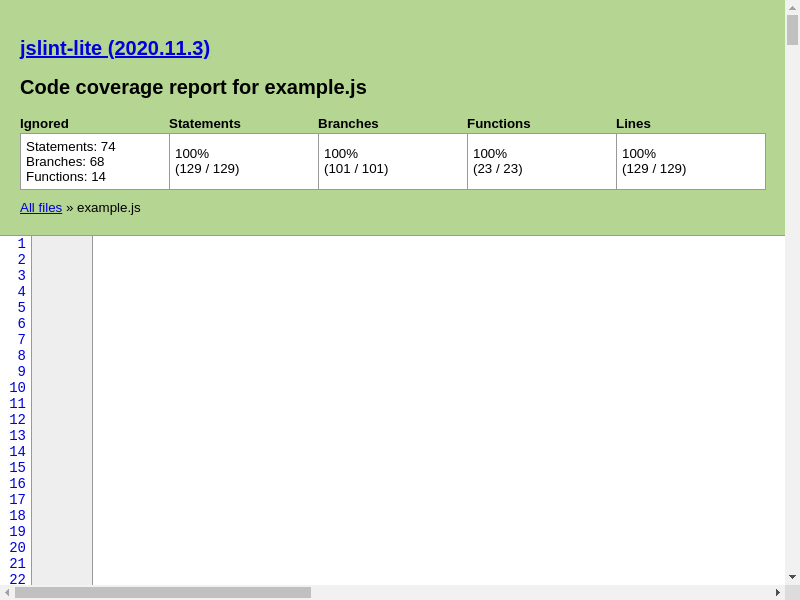Click the line 18 number

click(x=17, y=515)
